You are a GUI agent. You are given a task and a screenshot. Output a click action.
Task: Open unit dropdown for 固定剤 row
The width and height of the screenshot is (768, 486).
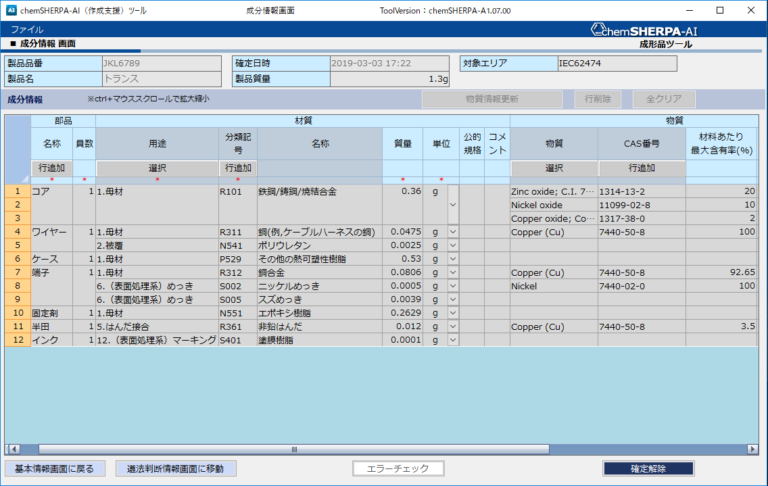pyautogui.click(x=453, y=313)
